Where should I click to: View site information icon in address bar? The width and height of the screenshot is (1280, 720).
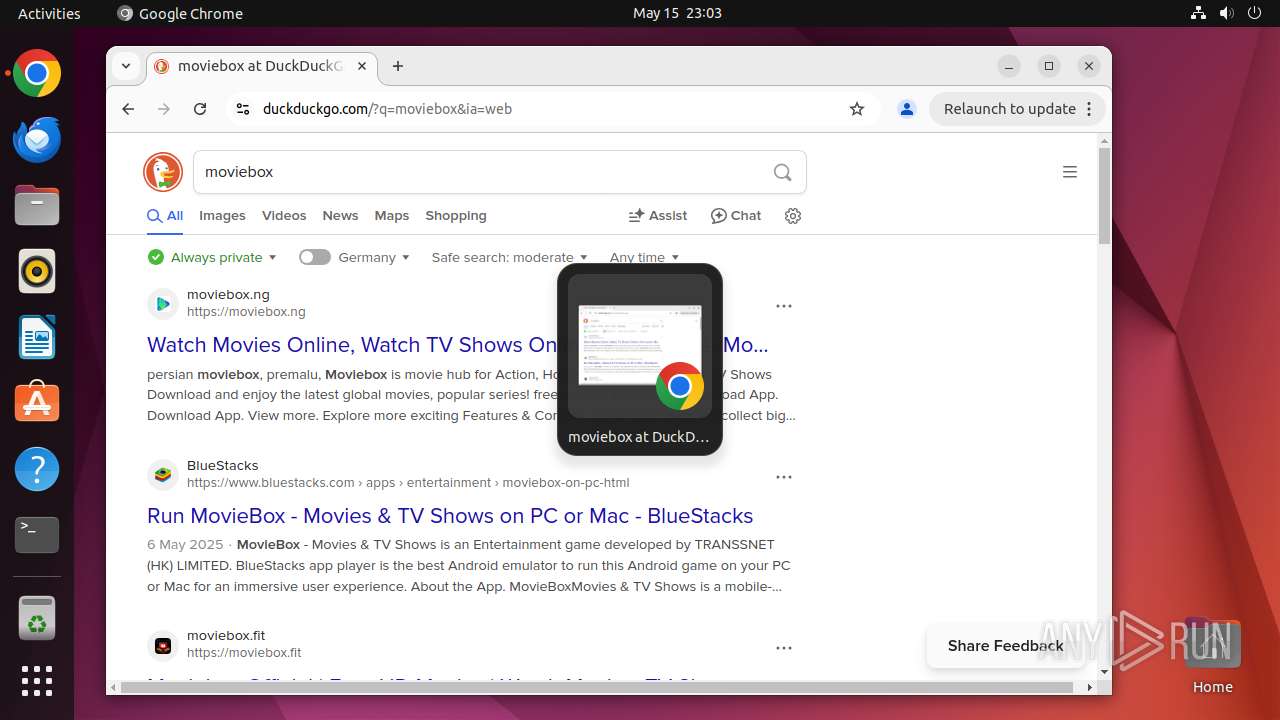(x=242, y=109)
